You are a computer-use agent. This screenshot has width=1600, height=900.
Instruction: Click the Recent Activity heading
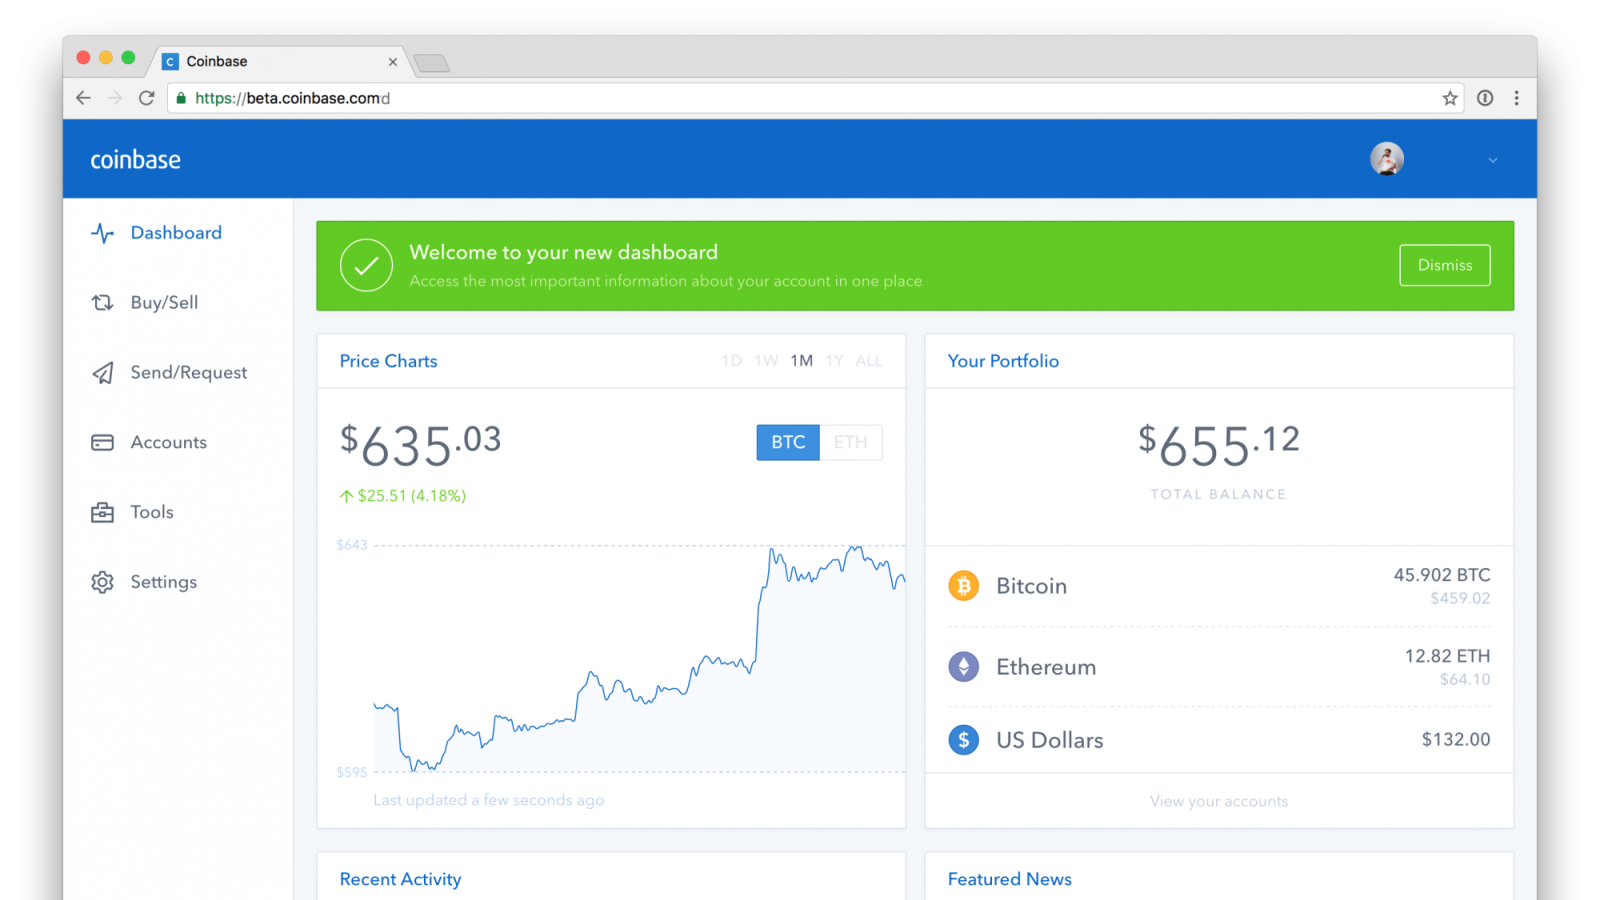400,879
